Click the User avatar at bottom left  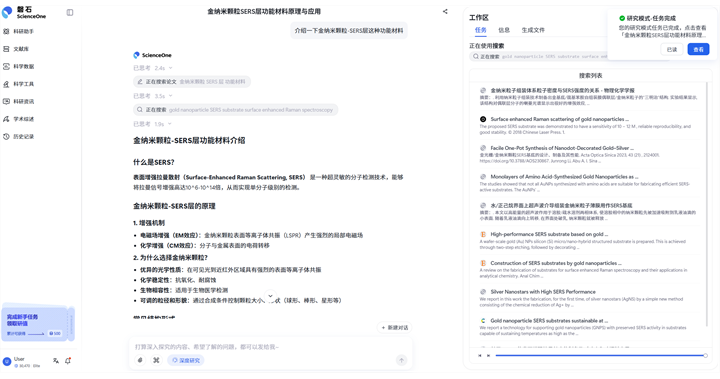7,362
